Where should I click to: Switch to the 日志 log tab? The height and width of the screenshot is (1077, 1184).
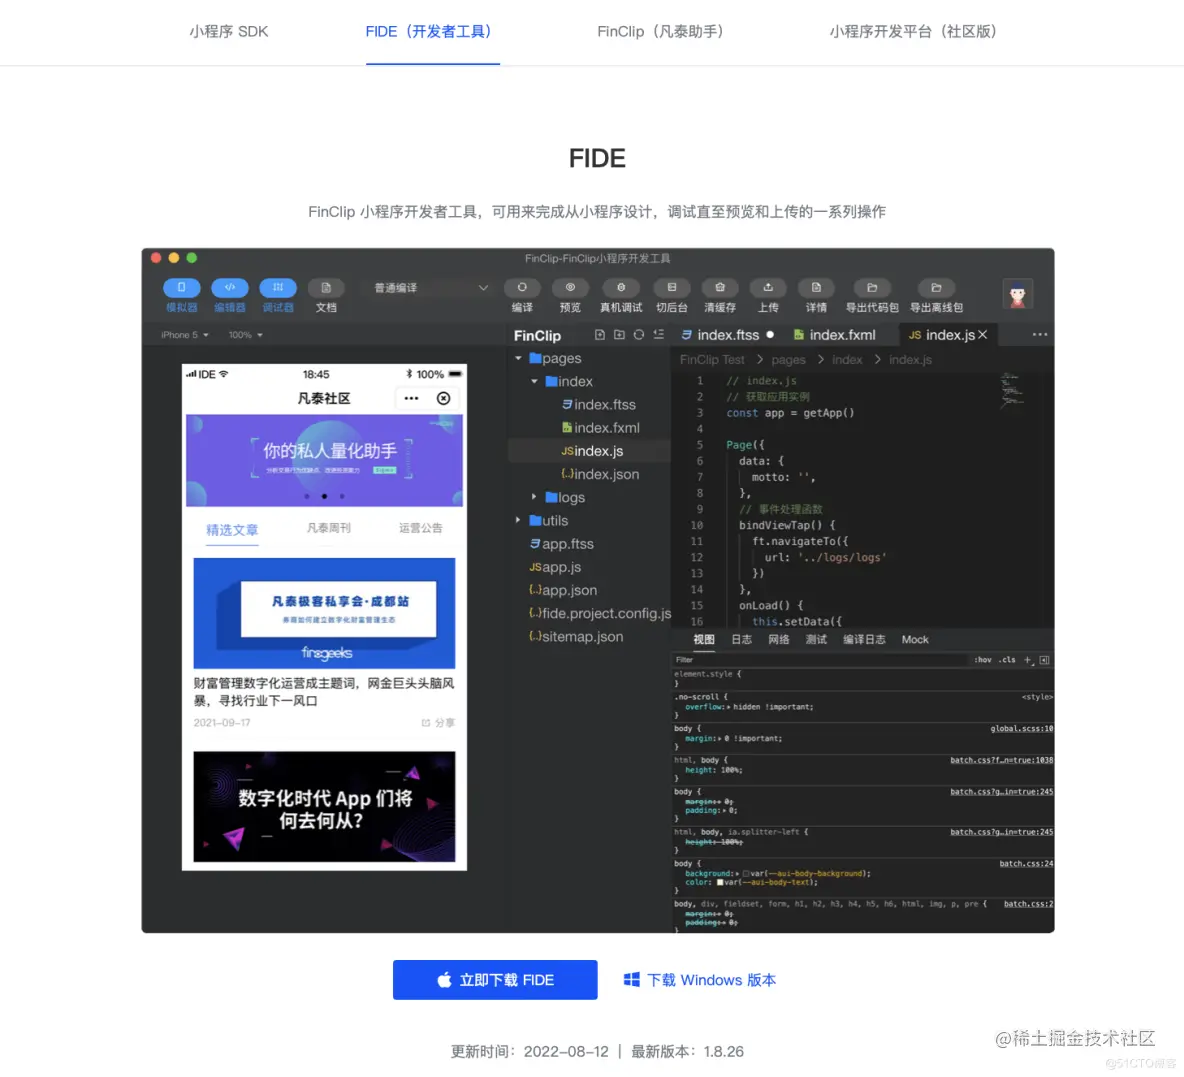(x=741, y=640)
